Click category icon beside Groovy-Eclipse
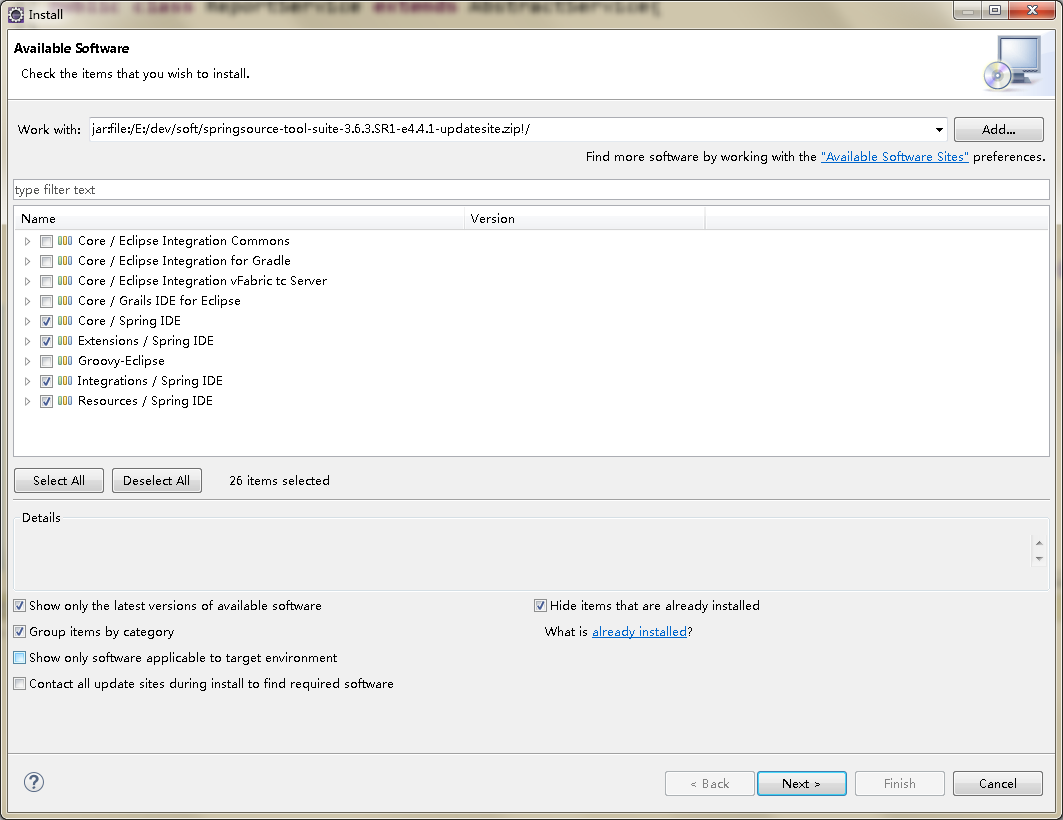 [x=65, y=361]
